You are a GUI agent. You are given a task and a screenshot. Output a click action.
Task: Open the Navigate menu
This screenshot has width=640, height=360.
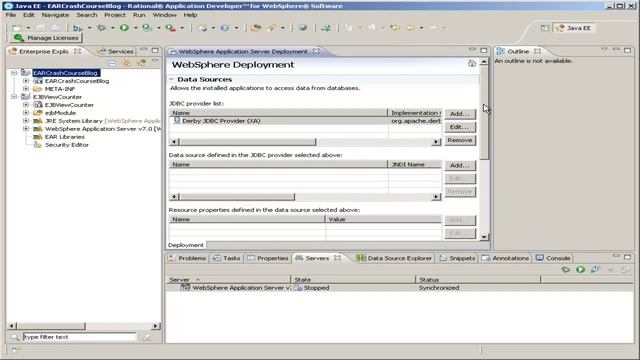[55, 15]
